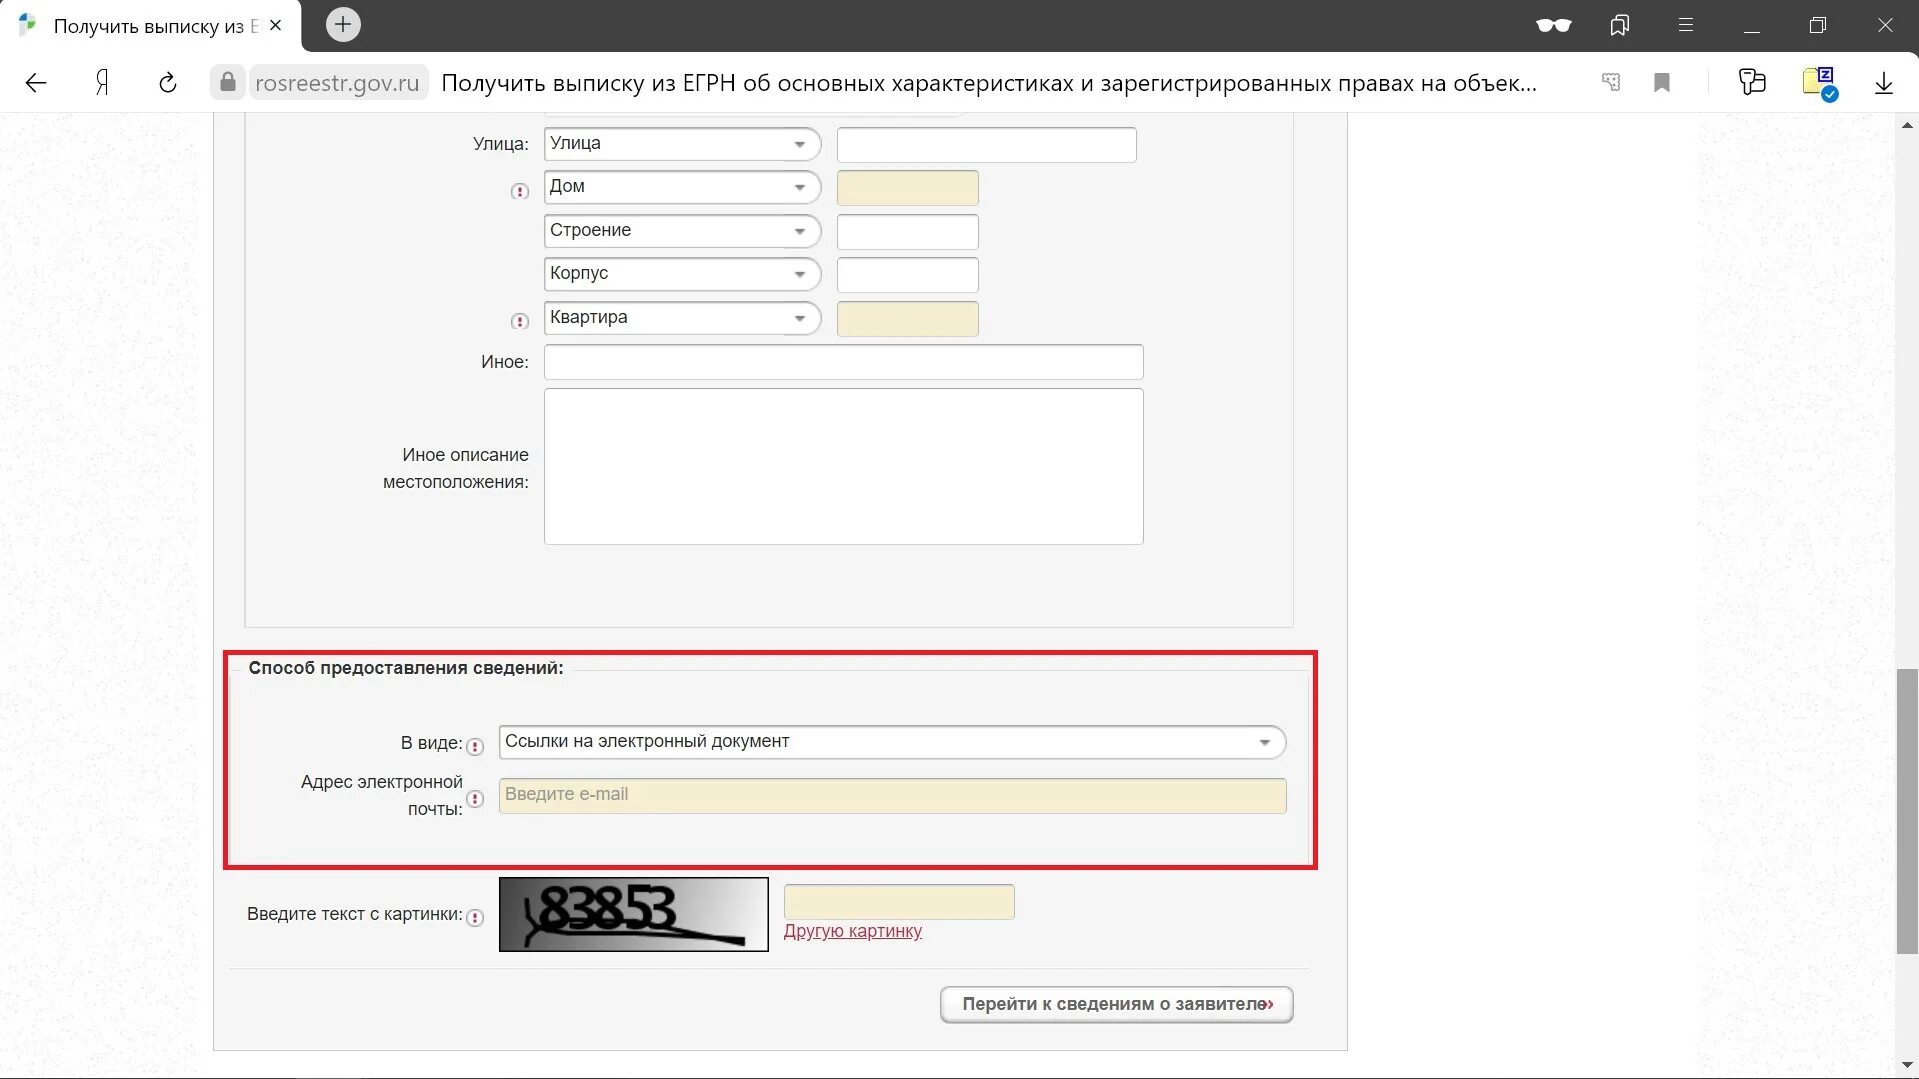
Task: Click the required-field hint icon beside 'Квартира'
Action: click(519, 321)
